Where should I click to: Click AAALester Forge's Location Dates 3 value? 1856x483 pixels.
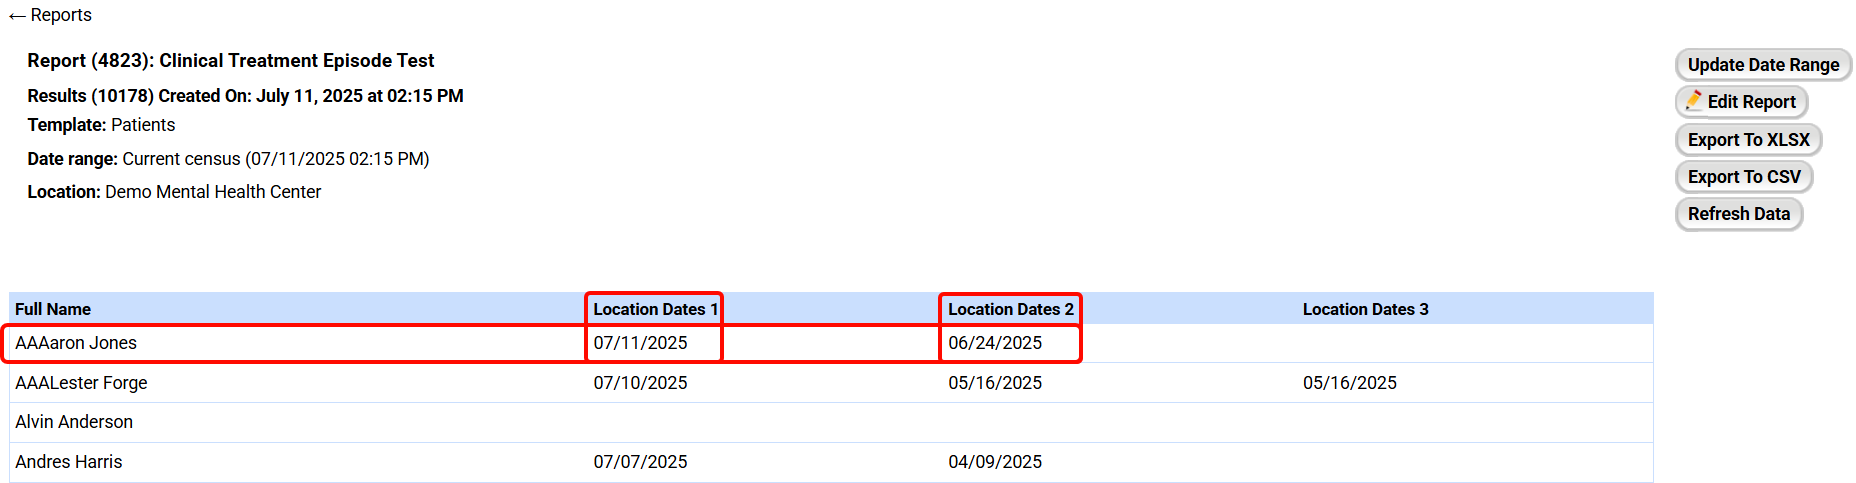1349,383
